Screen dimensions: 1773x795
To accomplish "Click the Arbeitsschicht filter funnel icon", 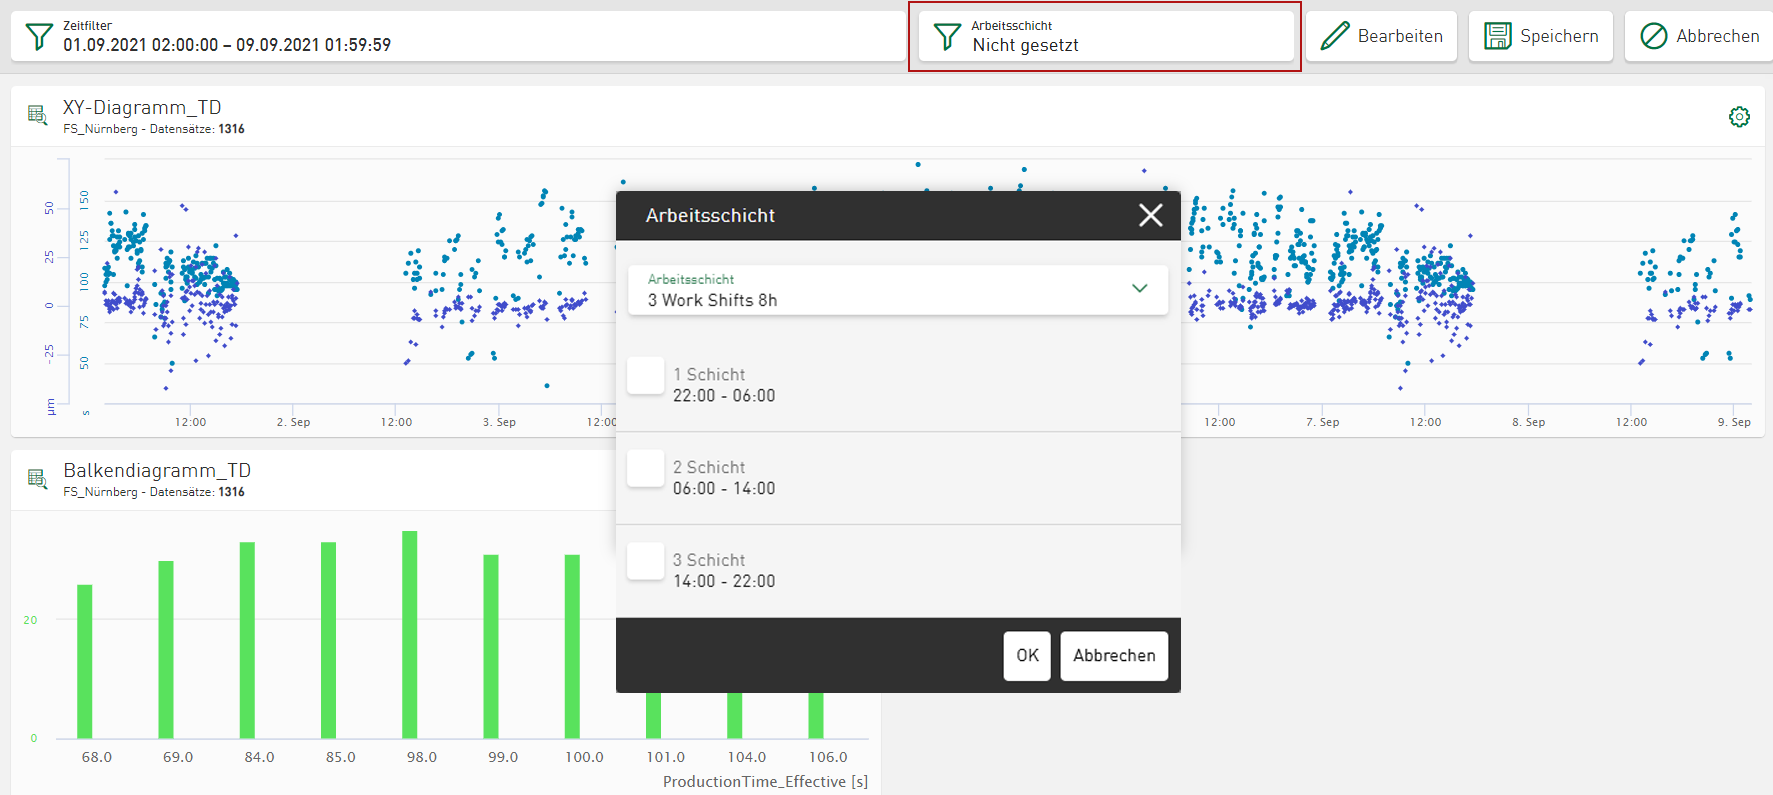I will click(x=947, y=37).
